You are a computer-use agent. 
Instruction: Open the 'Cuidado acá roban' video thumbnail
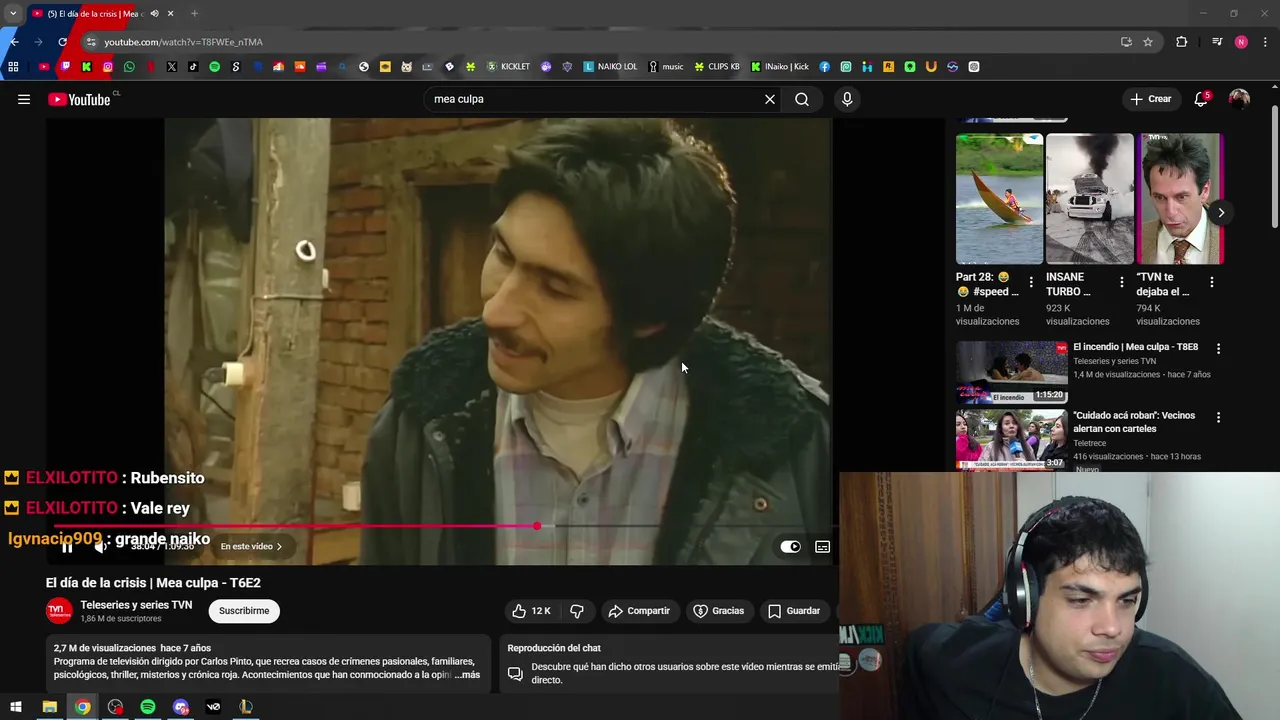tap(1011, 439)
